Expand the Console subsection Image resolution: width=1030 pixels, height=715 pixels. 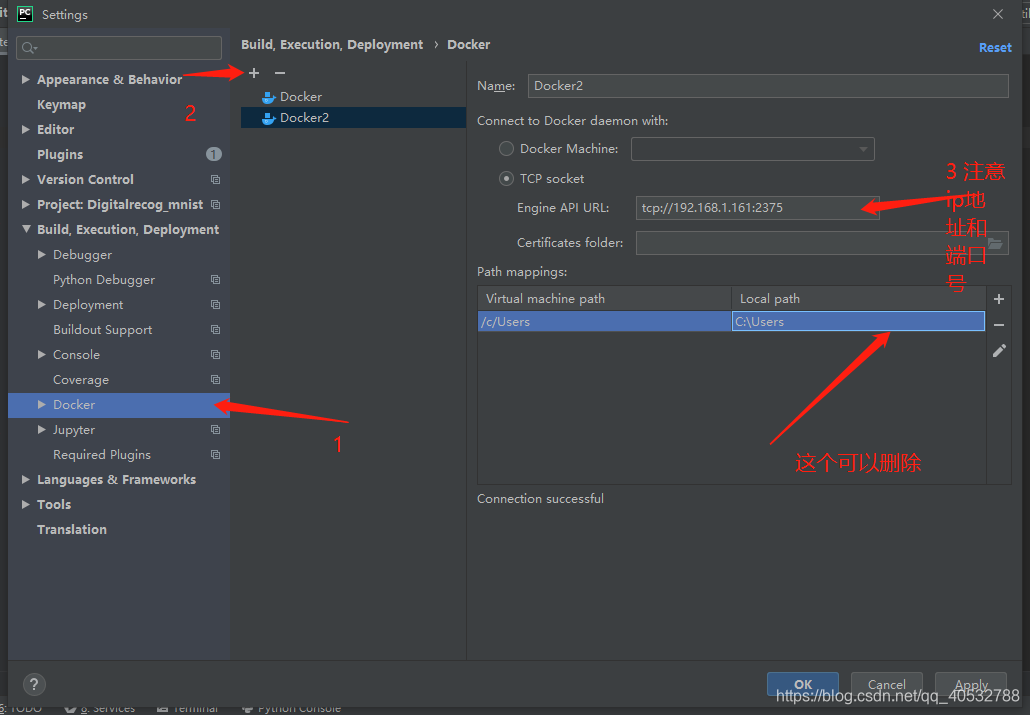pos(41,354)
